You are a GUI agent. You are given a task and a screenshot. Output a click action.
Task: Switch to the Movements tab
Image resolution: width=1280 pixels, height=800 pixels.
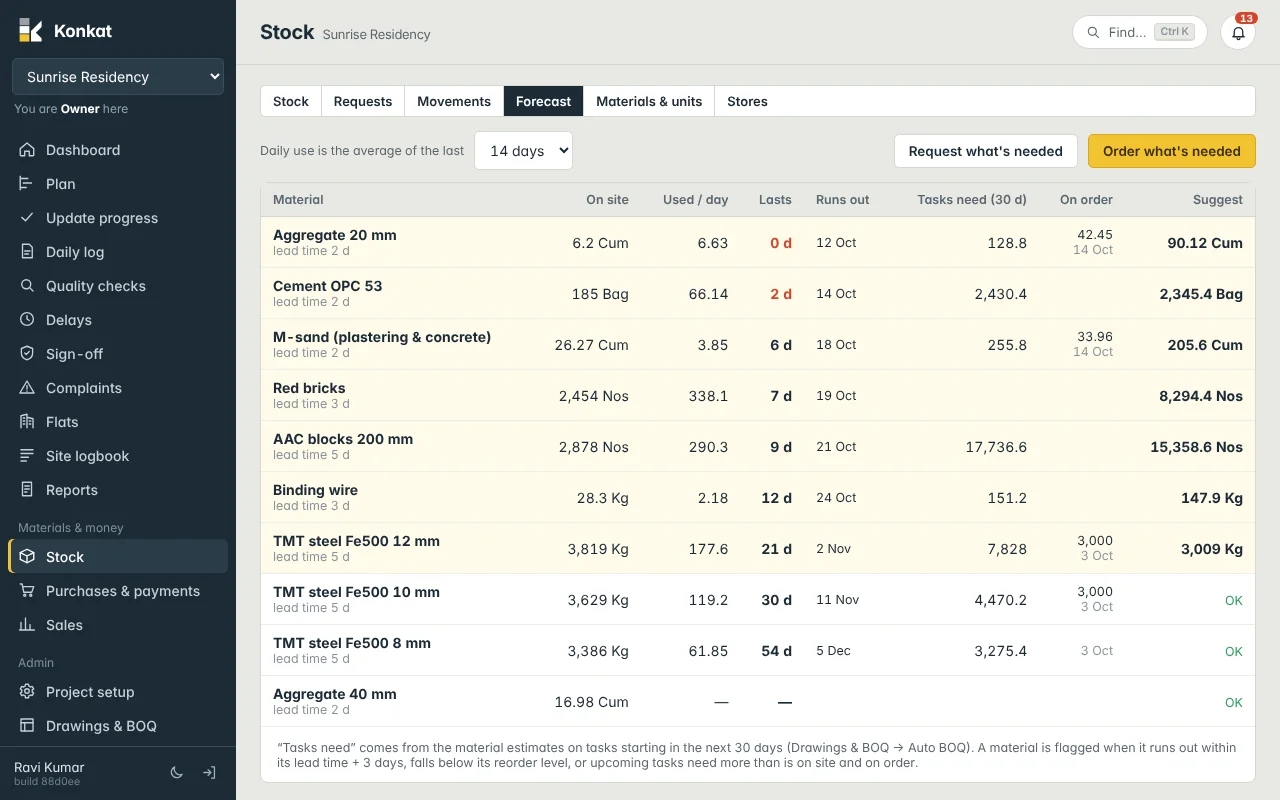pos(454,101)
